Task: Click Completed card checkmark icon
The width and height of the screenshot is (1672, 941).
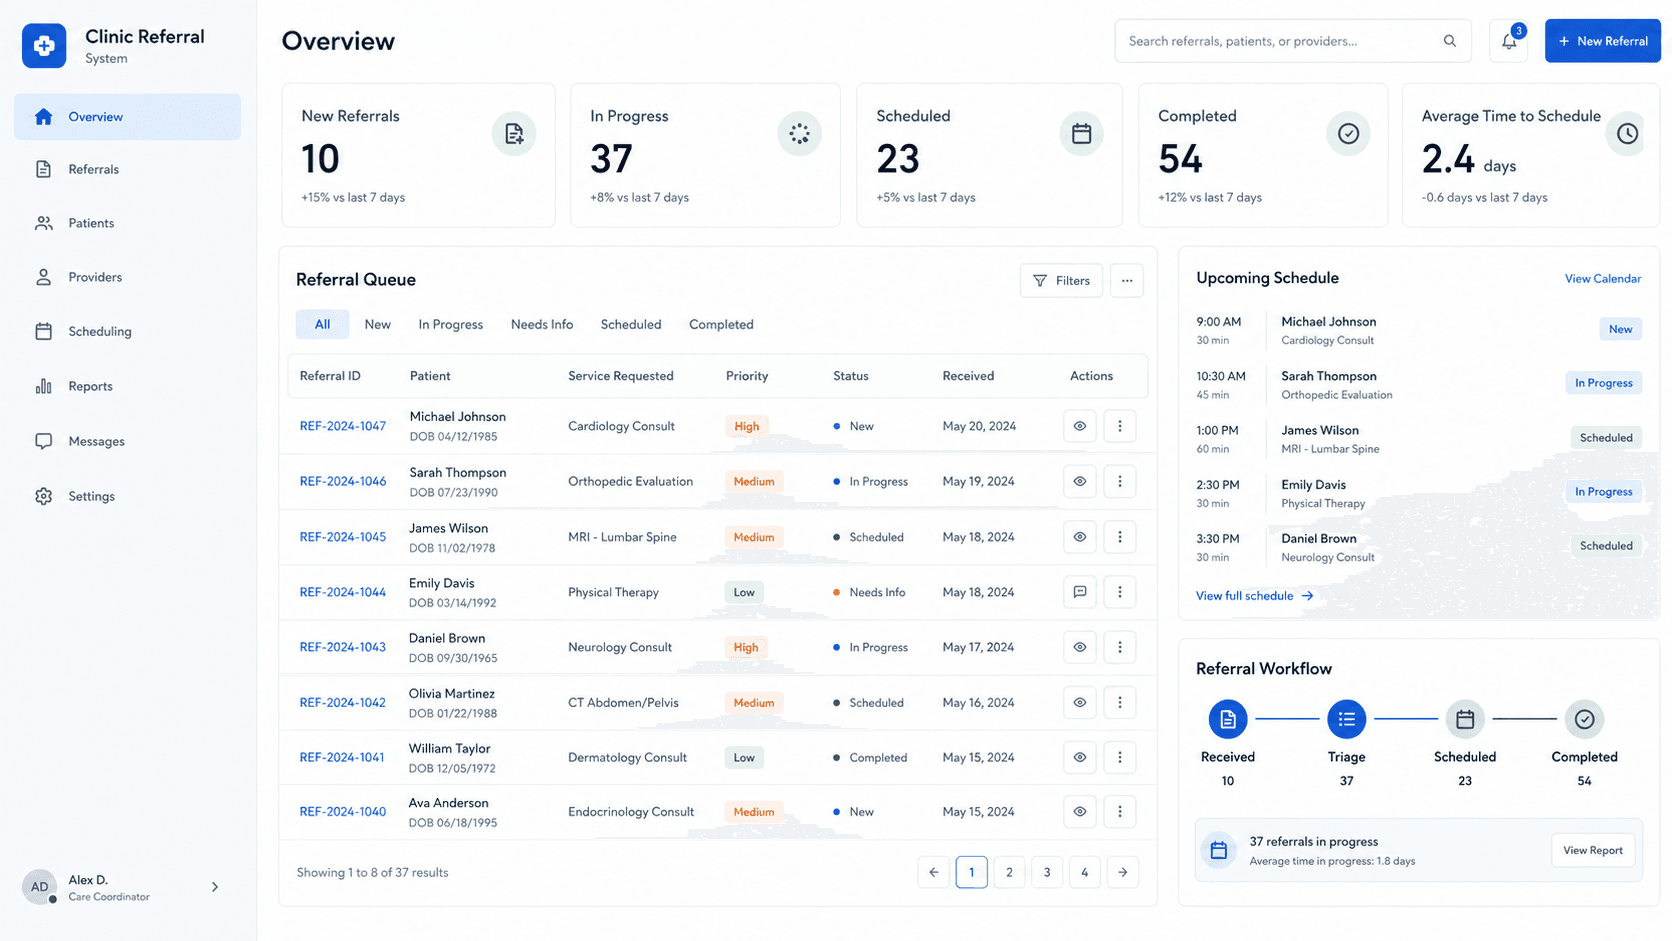Action: coord(1348,133)
